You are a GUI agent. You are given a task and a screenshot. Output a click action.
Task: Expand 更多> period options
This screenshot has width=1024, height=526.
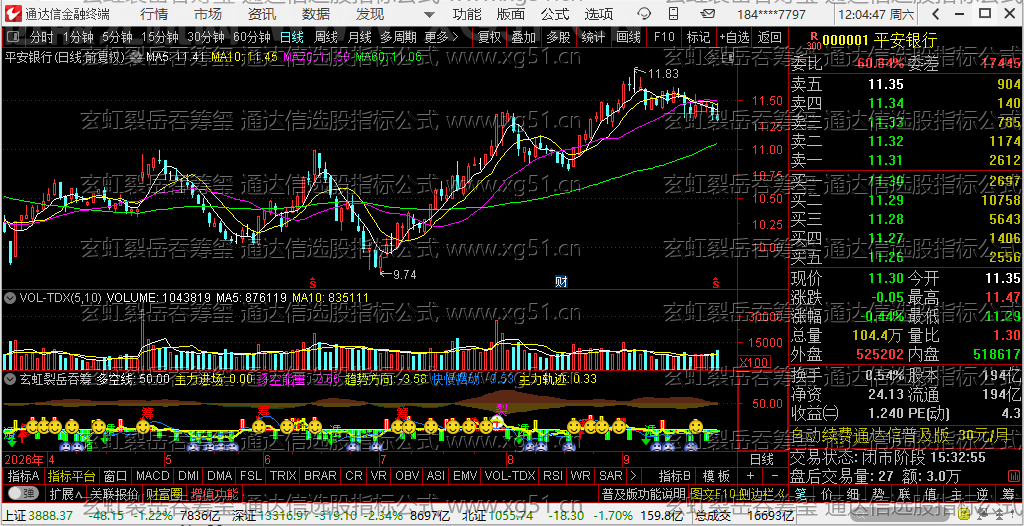pyautogui.click(x=441, y=37)
